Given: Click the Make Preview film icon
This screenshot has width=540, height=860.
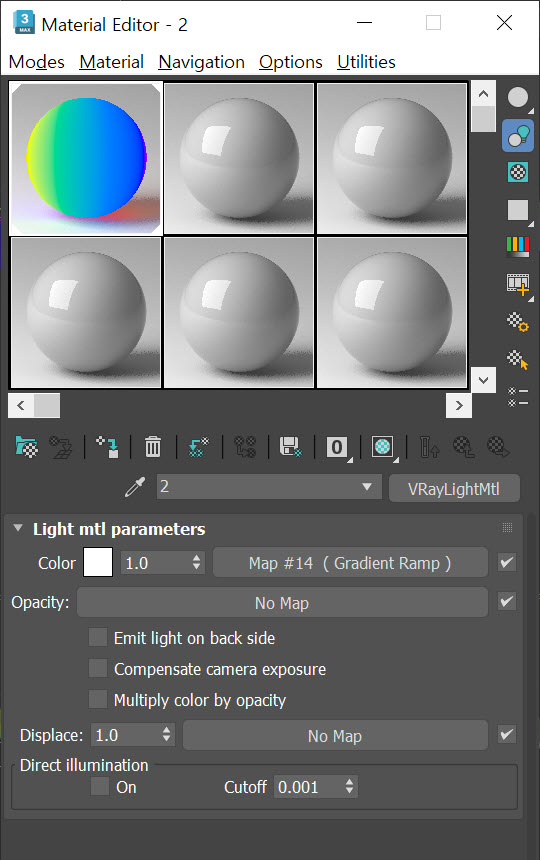Looking at the screenshot, I should pos(518,284).
